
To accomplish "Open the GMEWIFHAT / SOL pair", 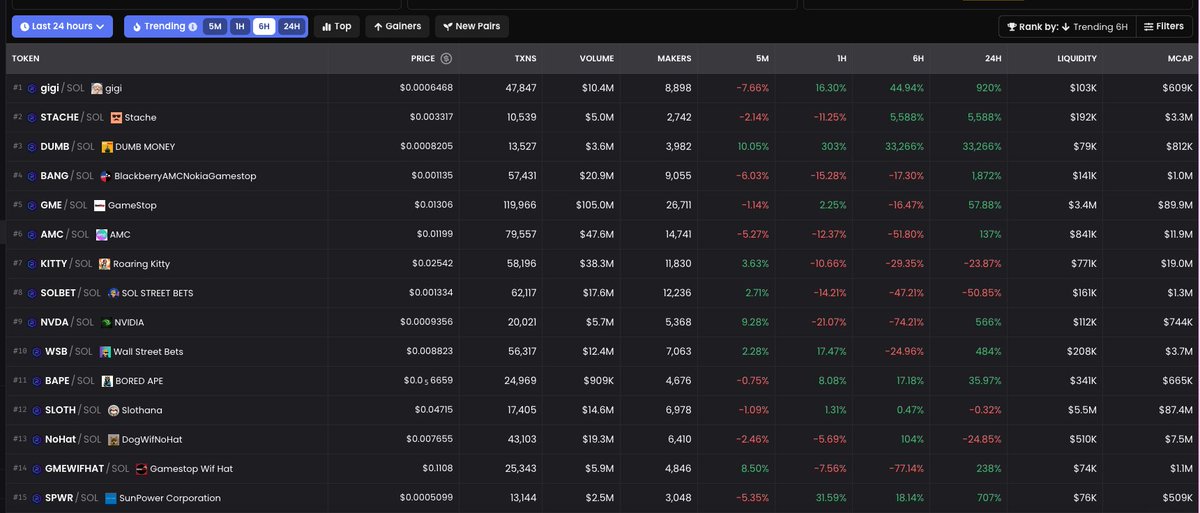I will [88, 468].
